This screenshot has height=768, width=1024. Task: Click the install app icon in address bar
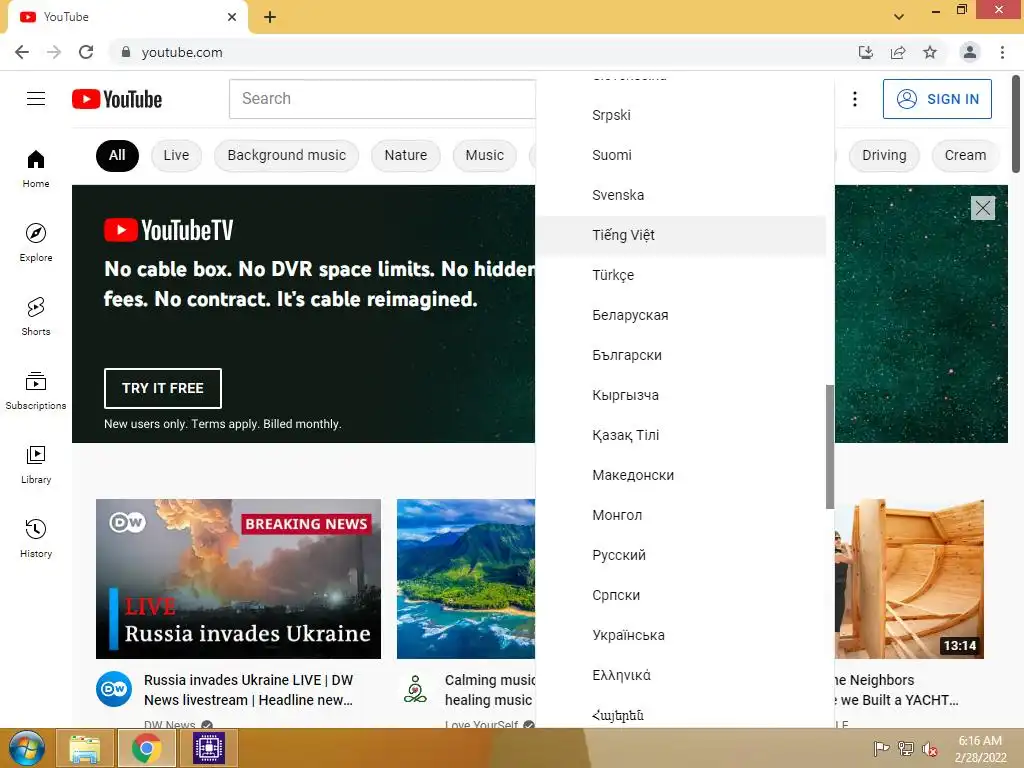click(x=866, y=52)
